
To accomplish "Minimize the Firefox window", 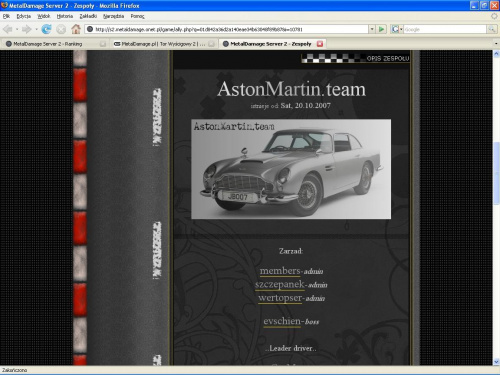I will [x=474, y=5].
